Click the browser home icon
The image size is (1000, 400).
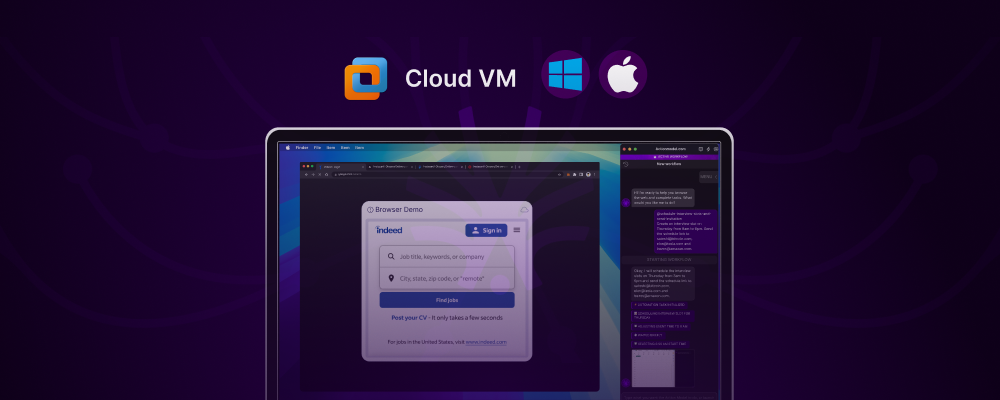pos(327,174)
